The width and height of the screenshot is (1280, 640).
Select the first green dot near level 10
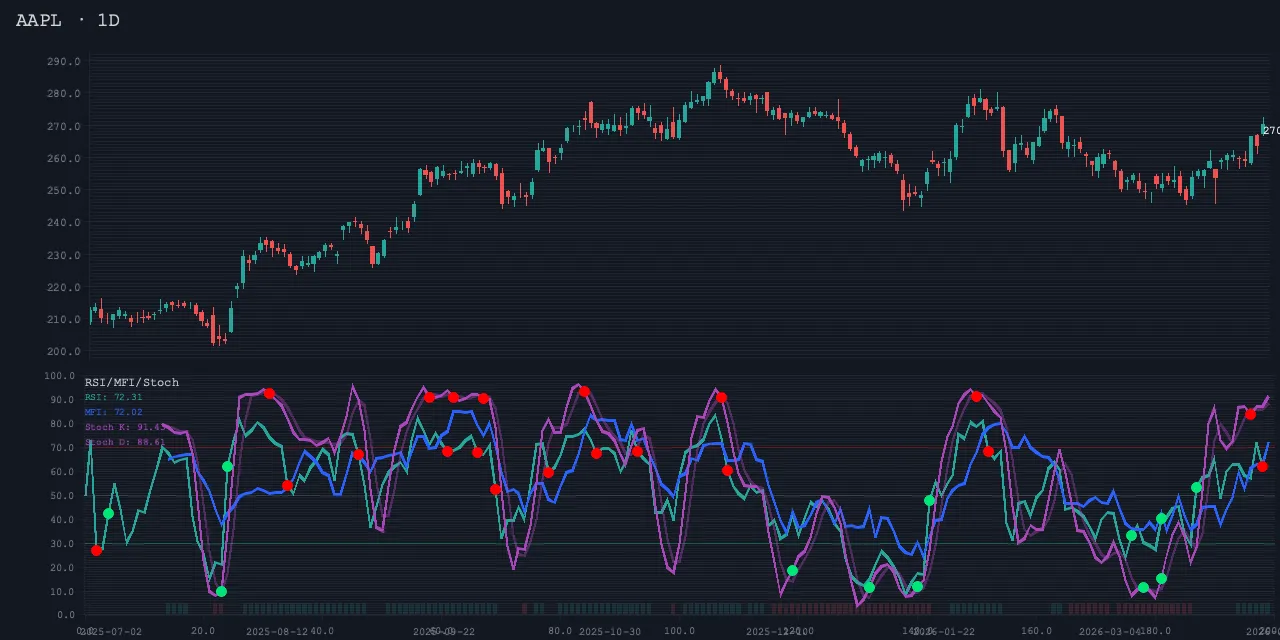tap(221, 591)
